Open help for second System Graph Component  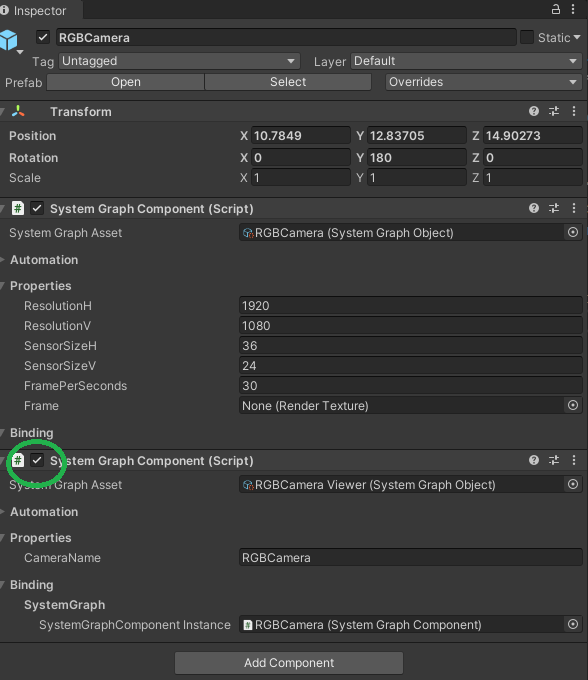coord(534,460)
